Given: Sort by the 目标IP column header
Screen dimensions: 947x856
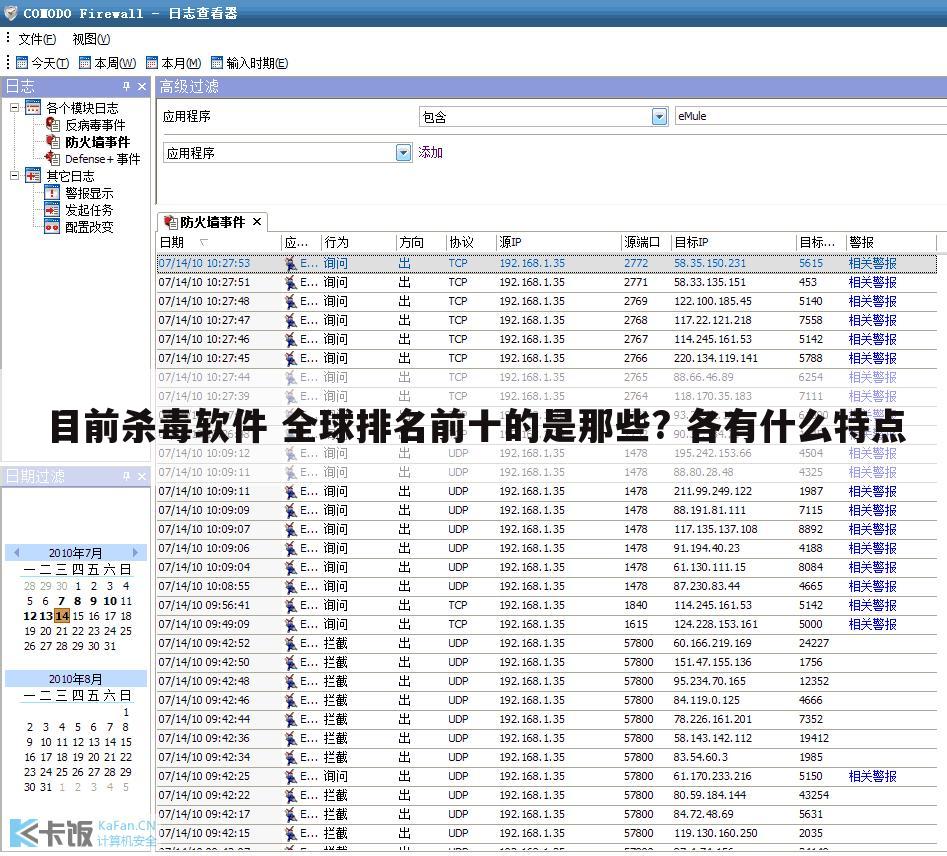Looking at the screenshot, I should pos(733,242).
